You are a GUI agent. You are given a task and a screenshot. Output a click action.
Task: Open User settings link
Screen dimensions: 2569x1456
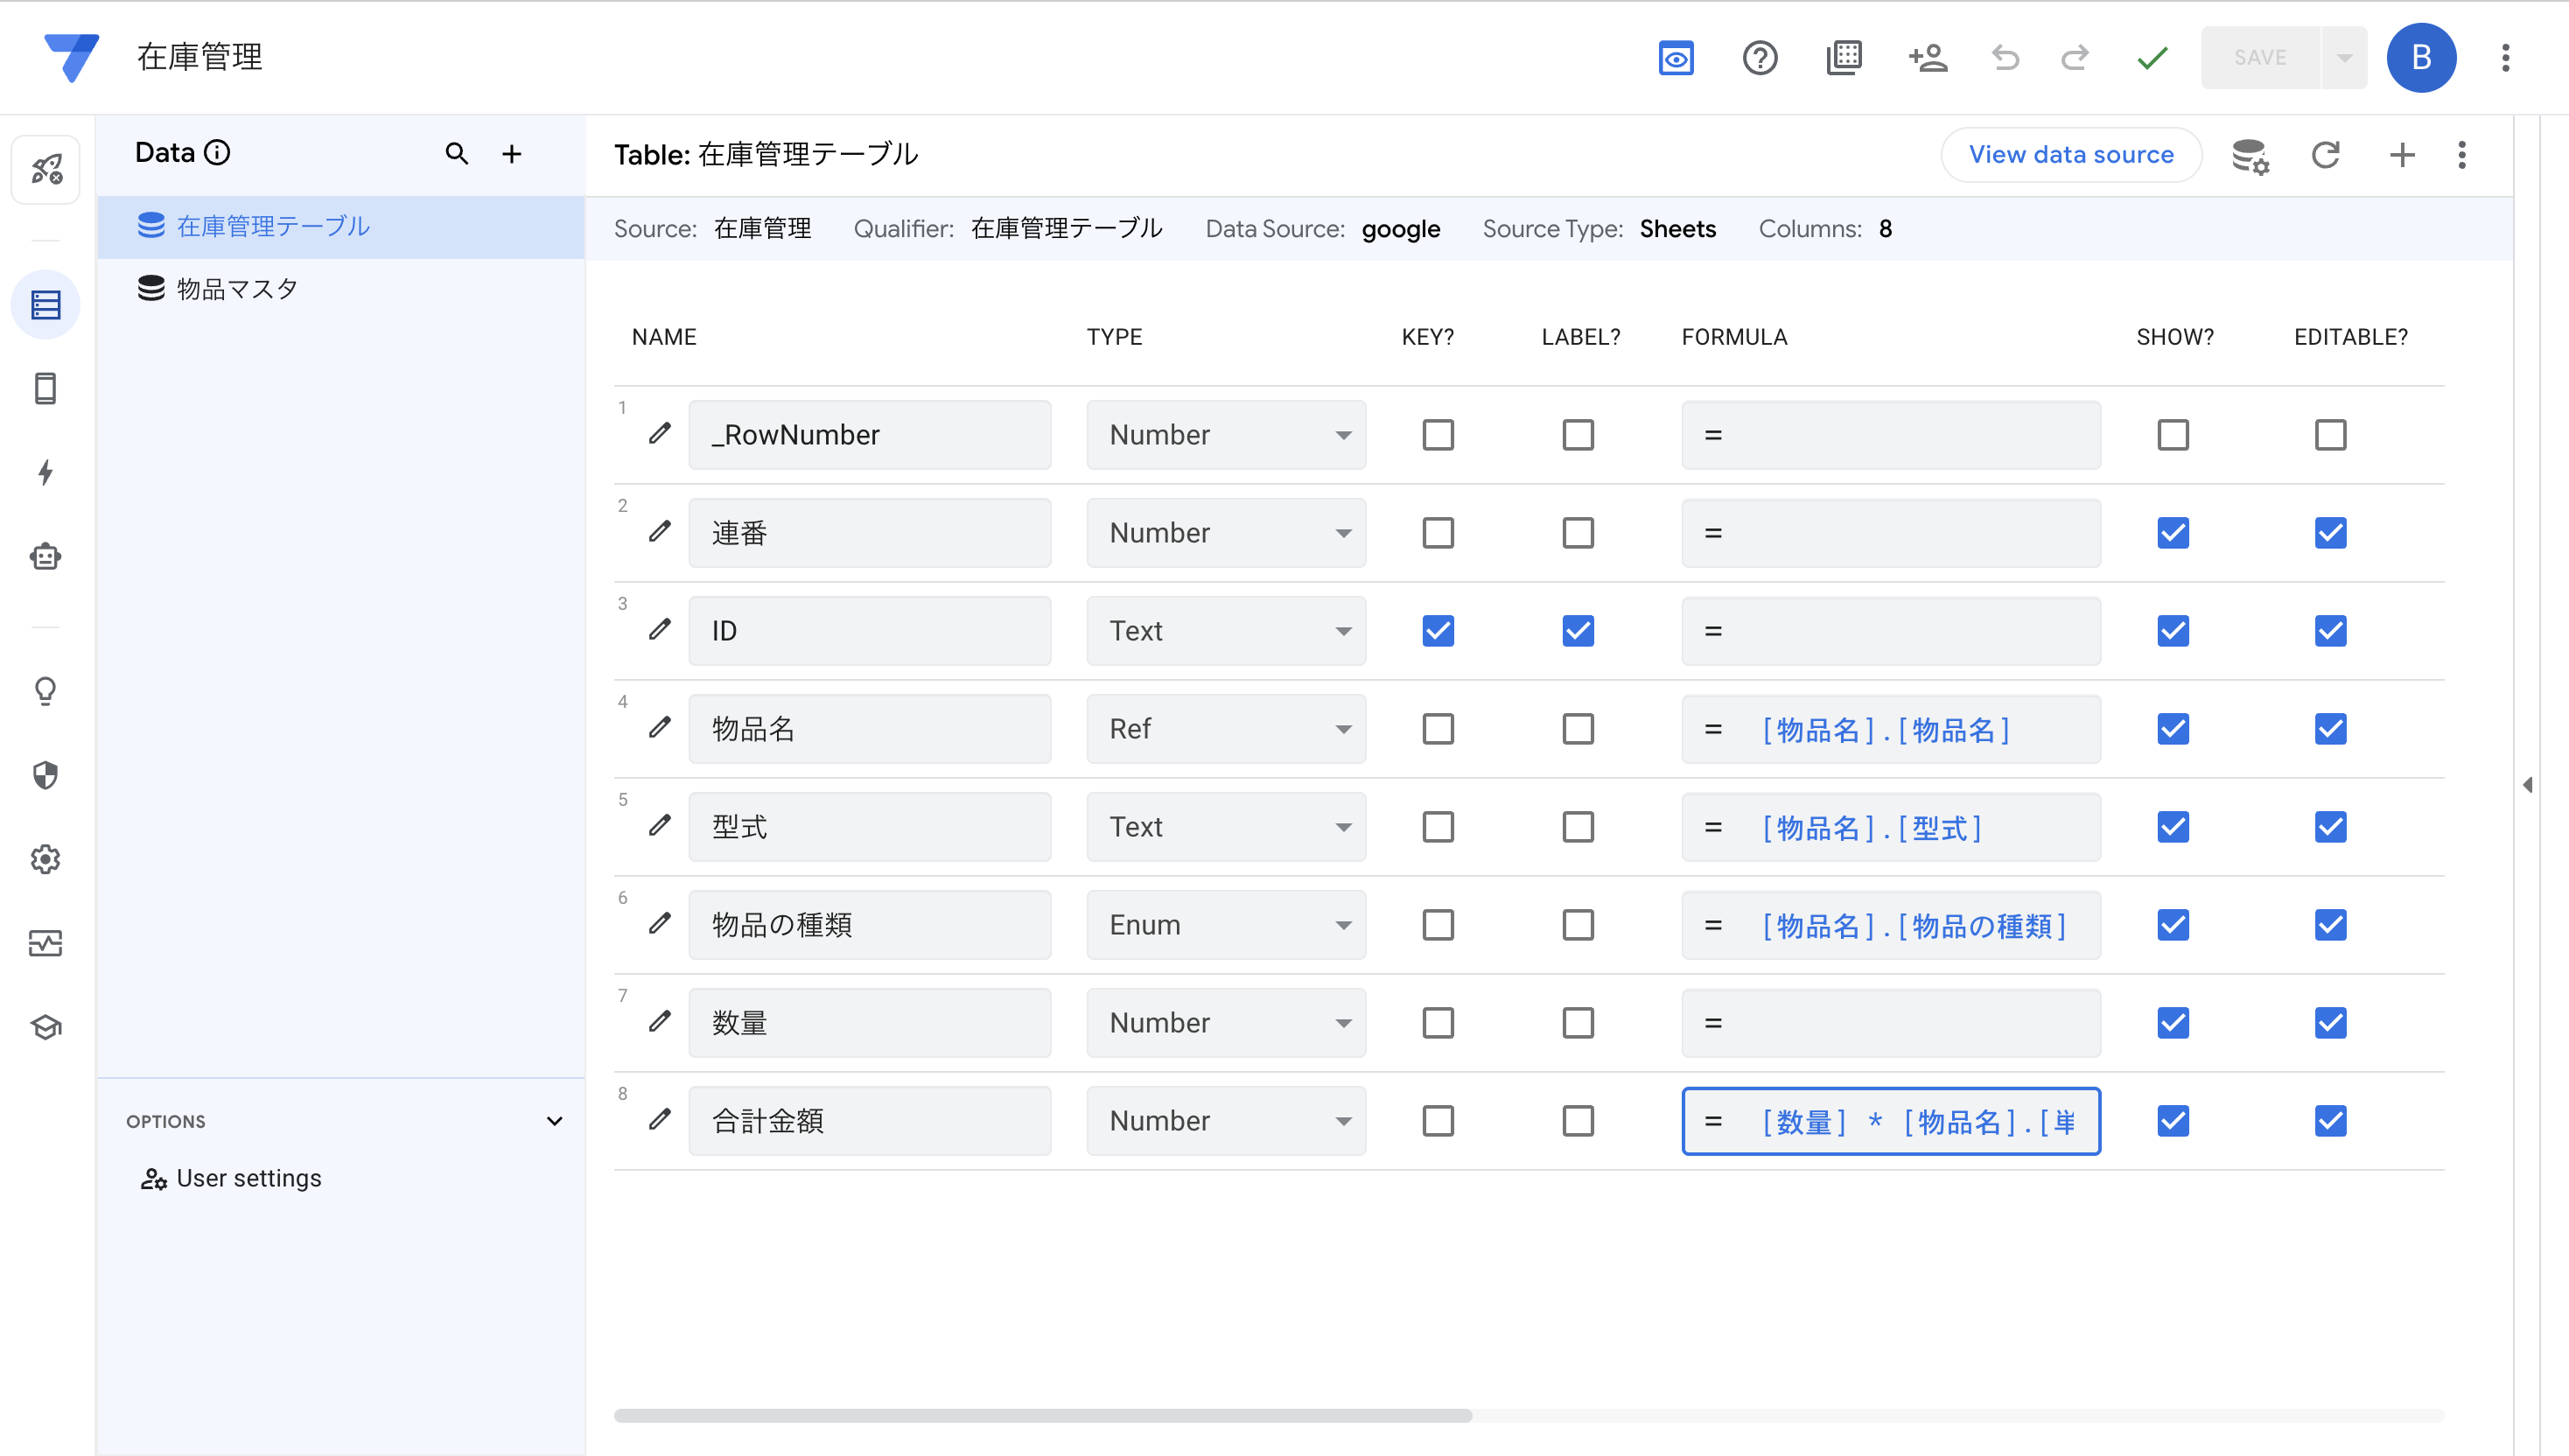coord(248,1178)
